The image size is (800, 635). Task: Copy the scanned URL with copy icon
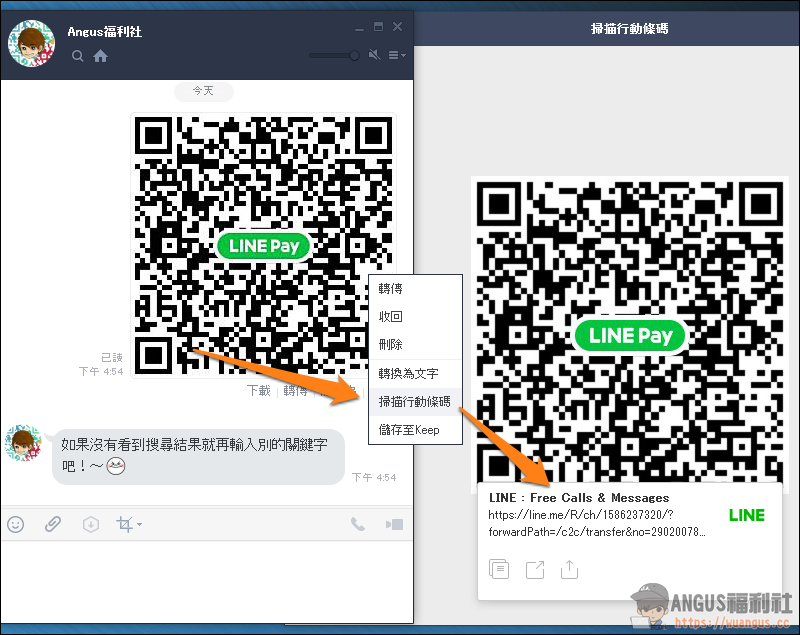500,569
